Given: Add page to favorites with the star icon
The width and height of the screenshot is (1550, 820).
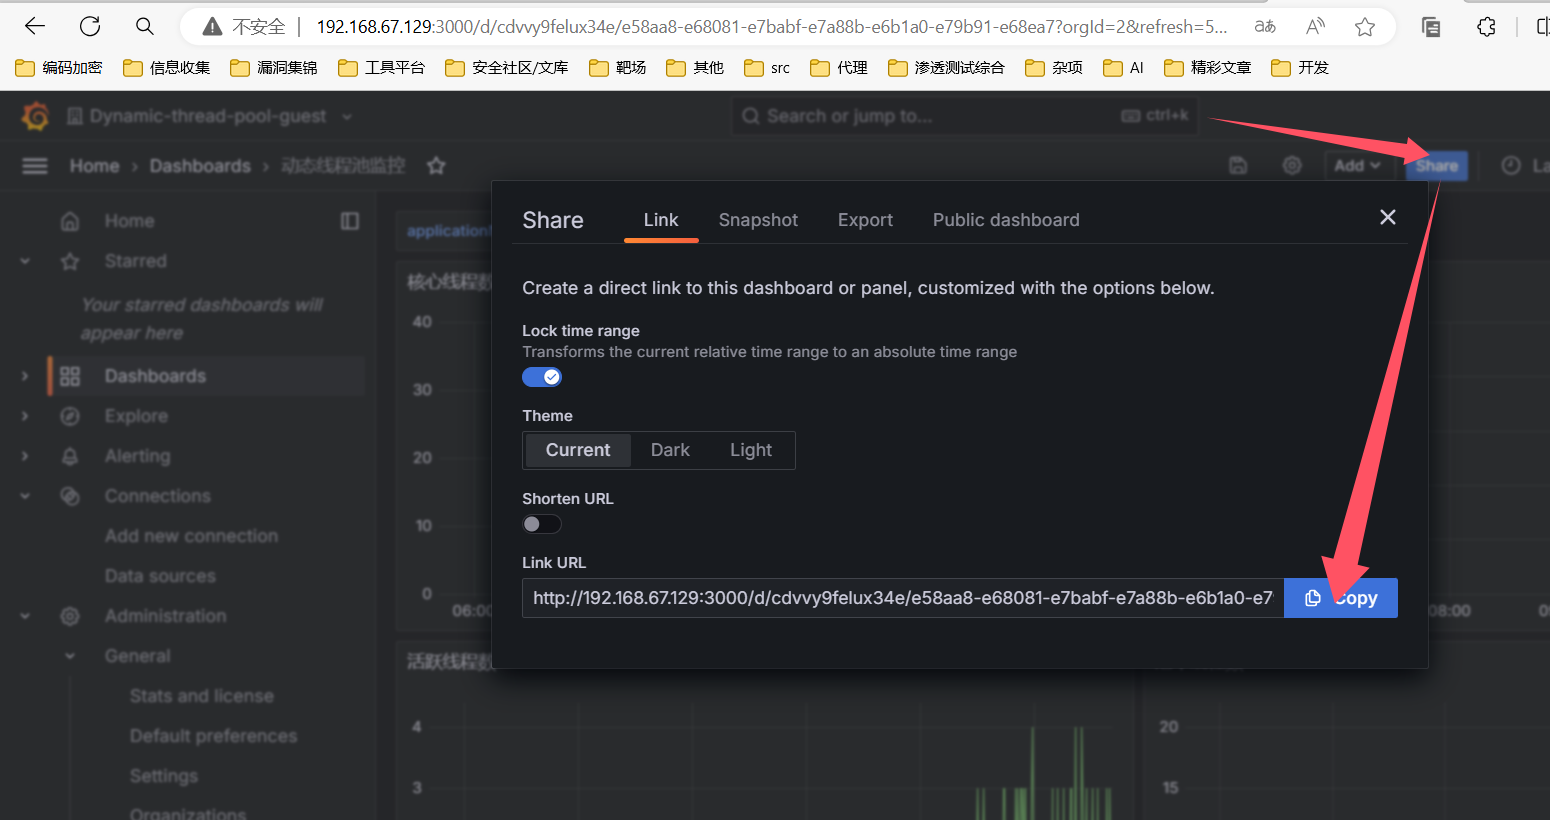Looking at the screenshot, I should point(1365,27).
